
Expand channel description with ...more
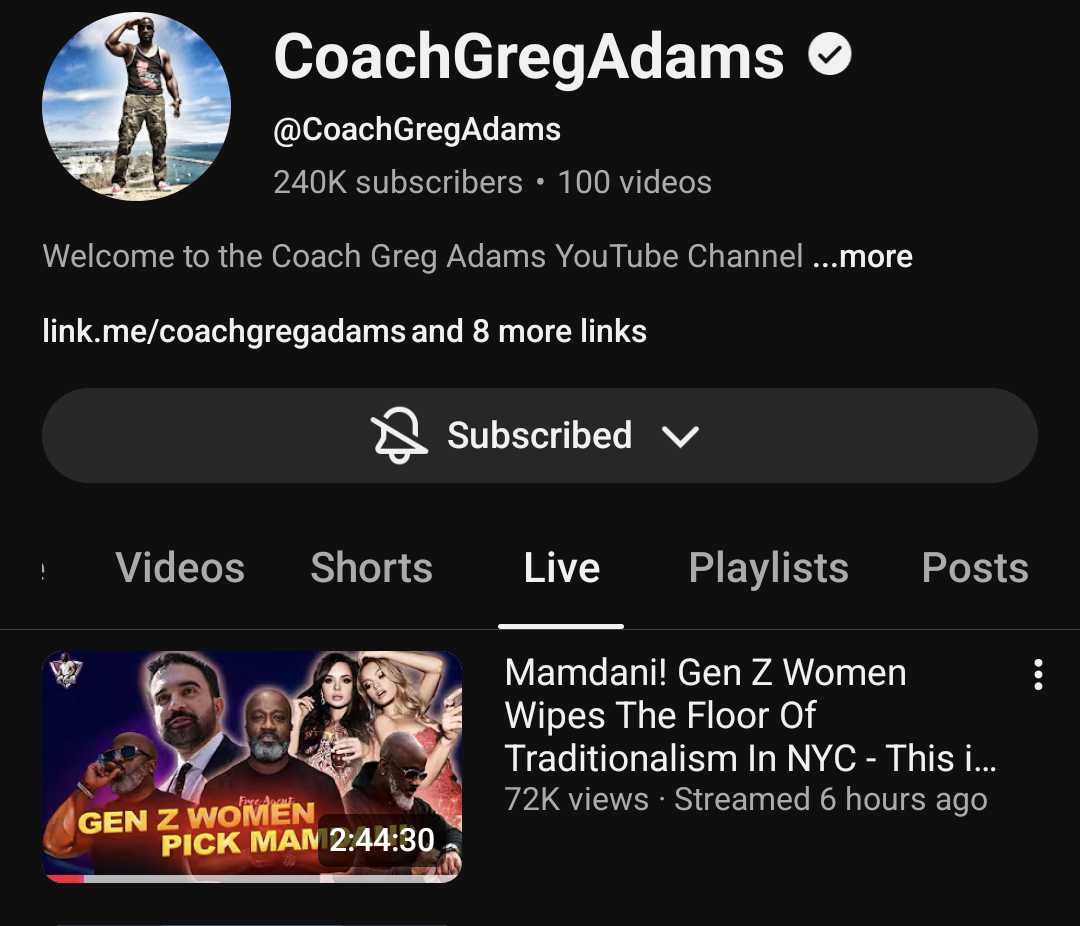tap(862, 256)
